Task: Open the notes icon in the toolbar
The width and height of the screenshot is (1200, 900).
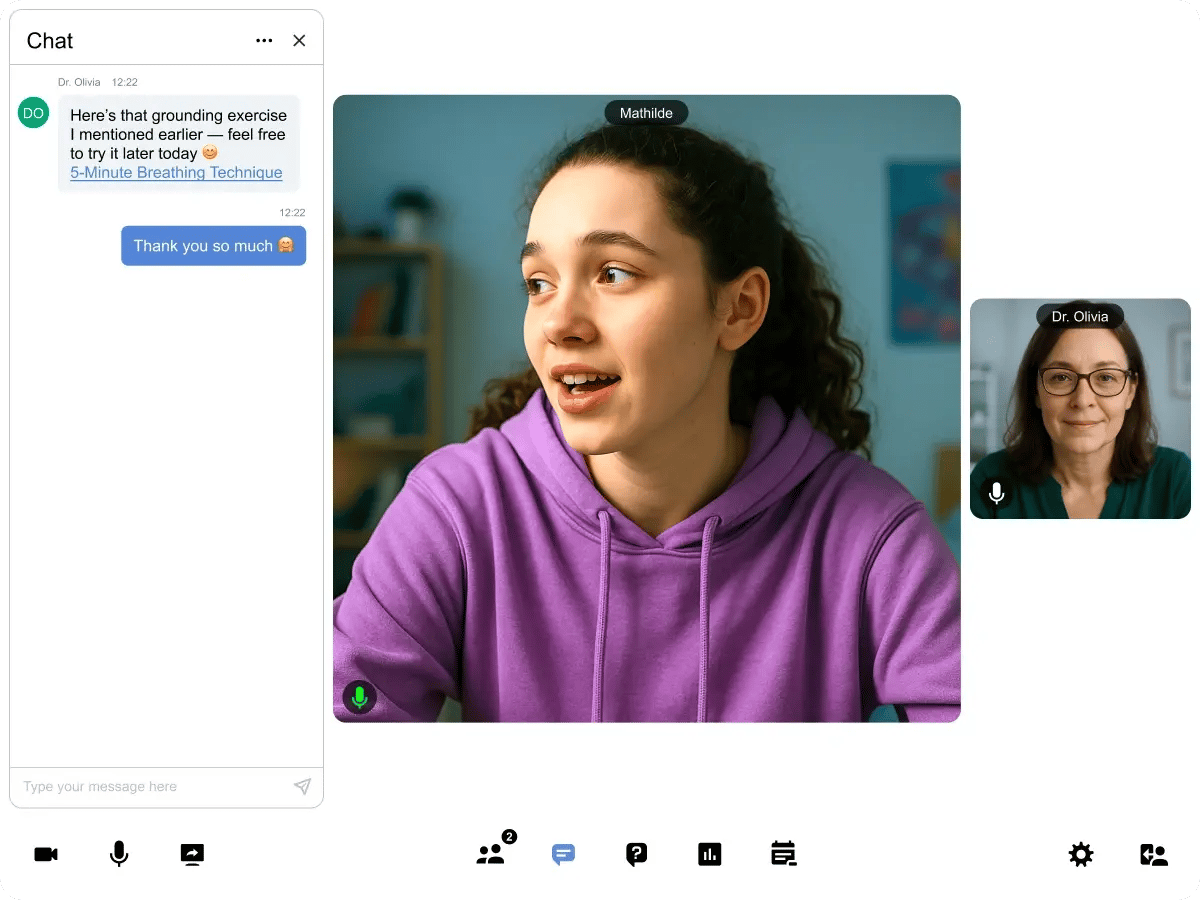Action: (x=783, y=854)
